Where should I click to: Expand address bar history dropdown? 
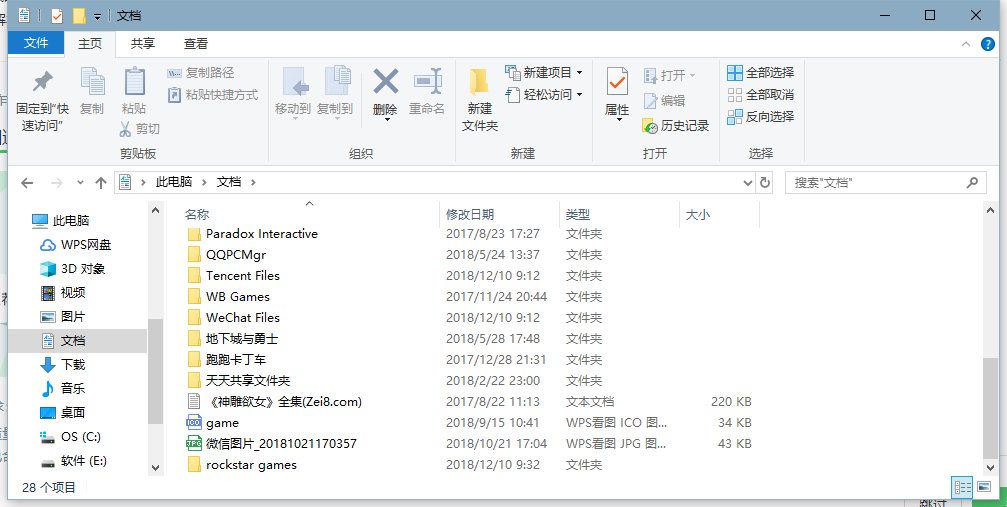tap(748, 182)
